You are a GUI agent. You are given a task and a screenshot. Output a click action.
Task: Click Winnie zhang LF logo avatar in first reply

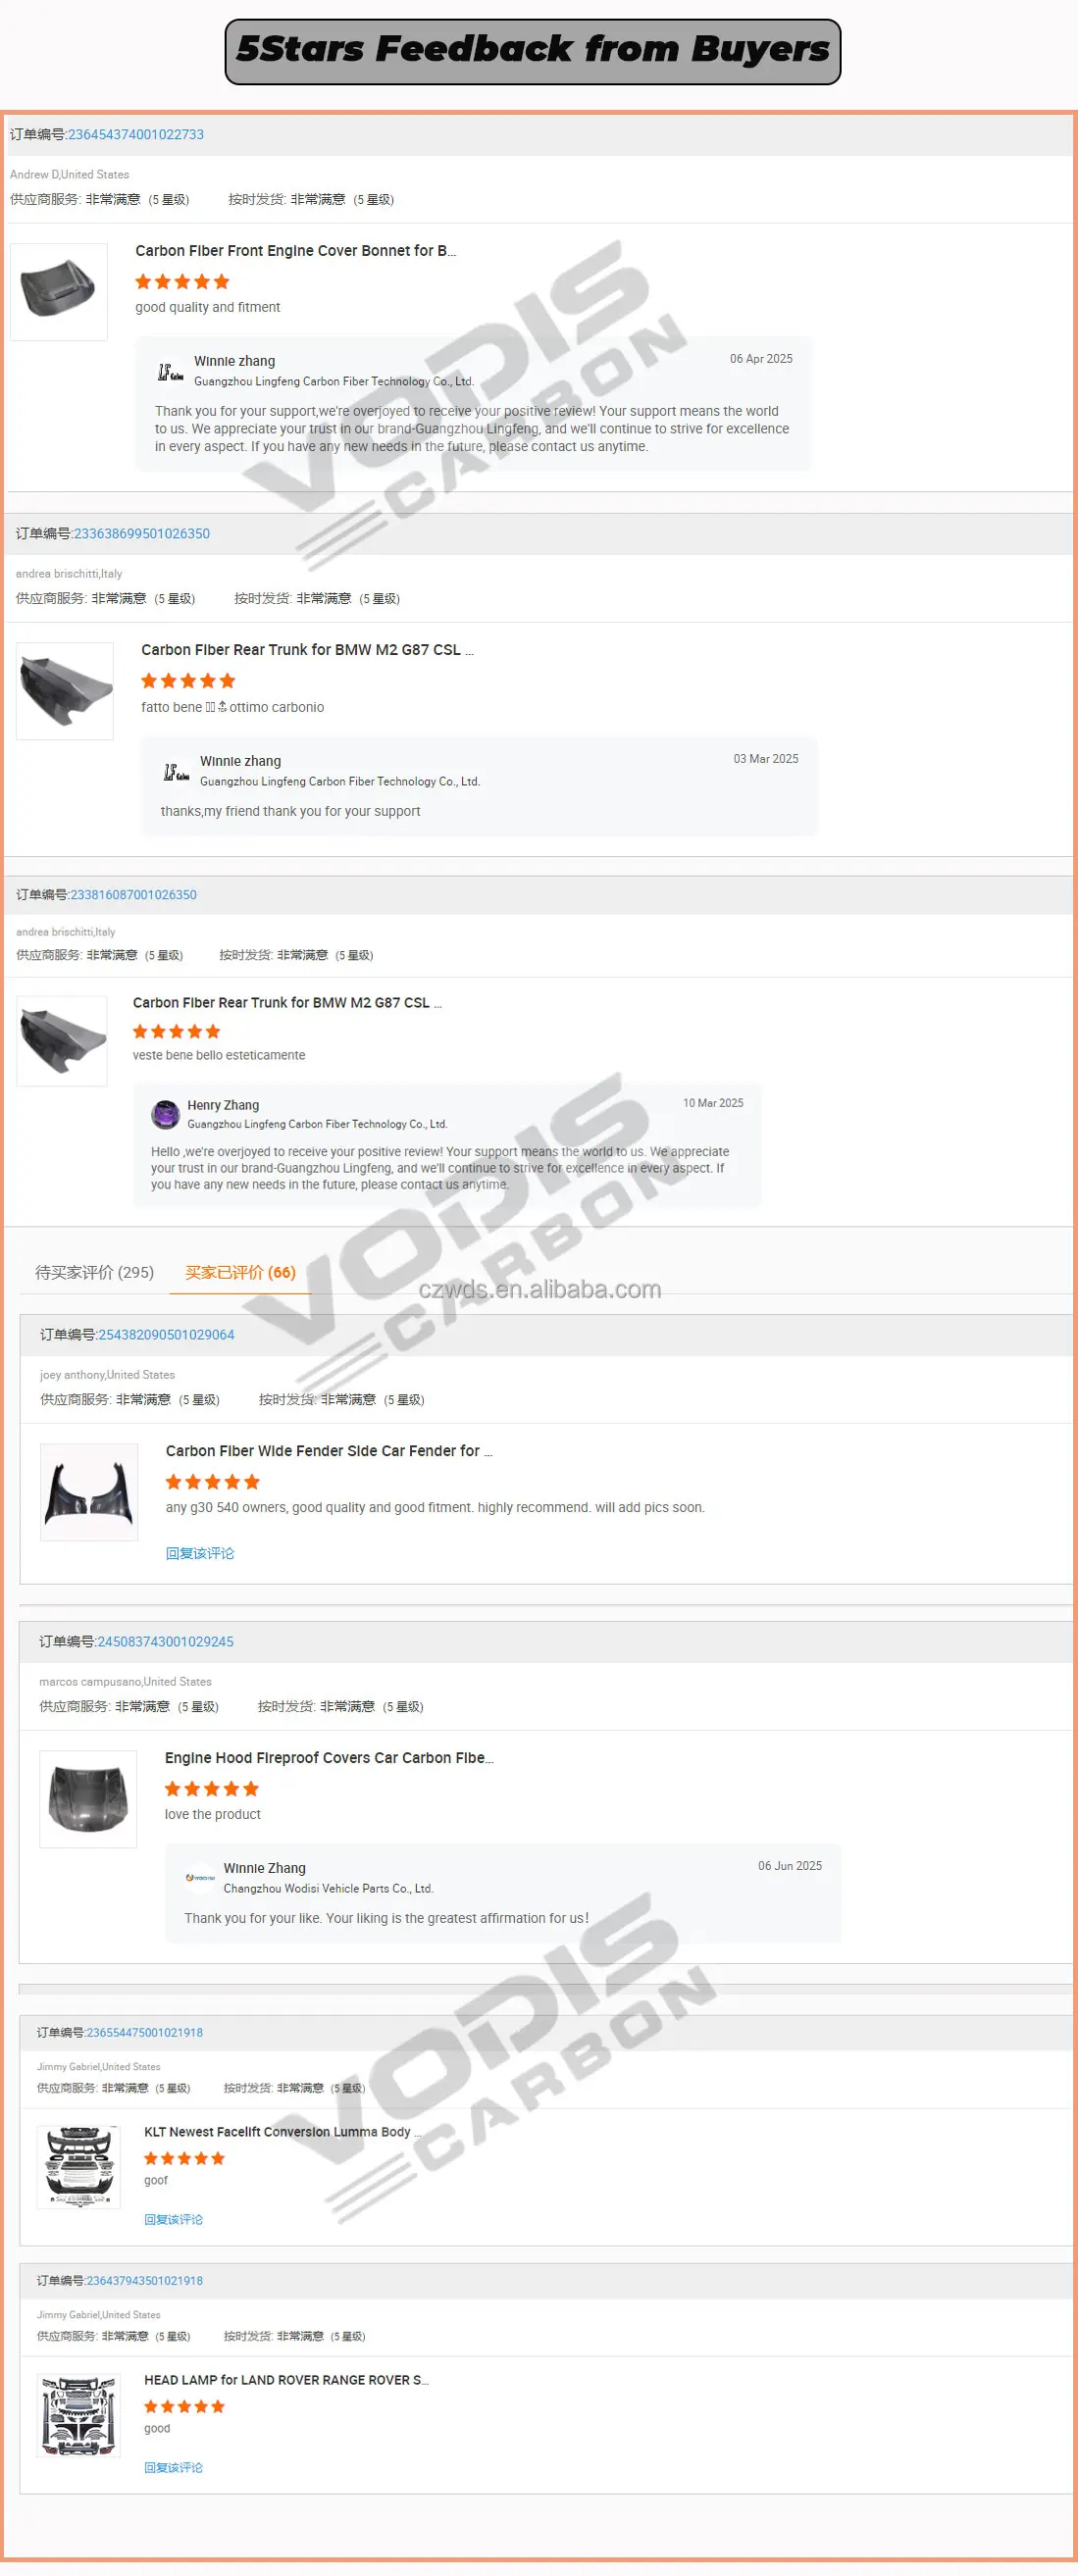click(171, 372)
